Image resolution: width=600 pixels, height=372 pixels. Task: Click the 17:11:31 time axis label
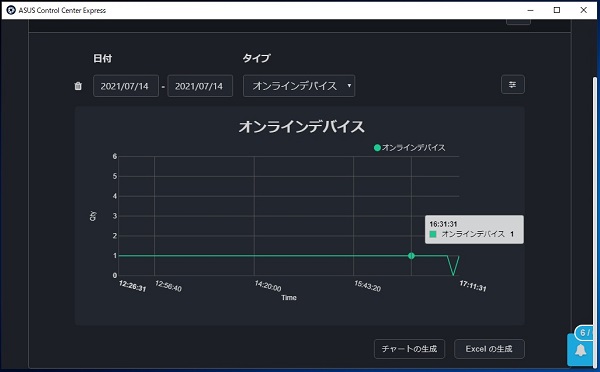point(473,286)
